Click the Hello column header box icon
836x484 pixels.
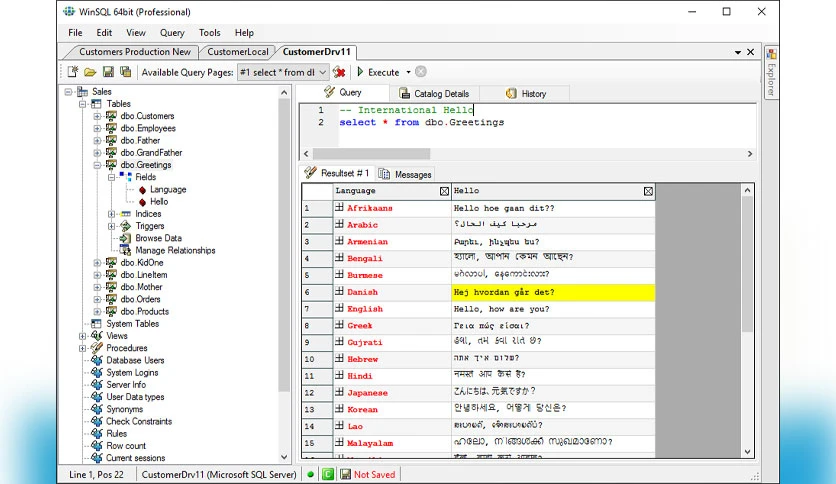(x=648, y=191)
